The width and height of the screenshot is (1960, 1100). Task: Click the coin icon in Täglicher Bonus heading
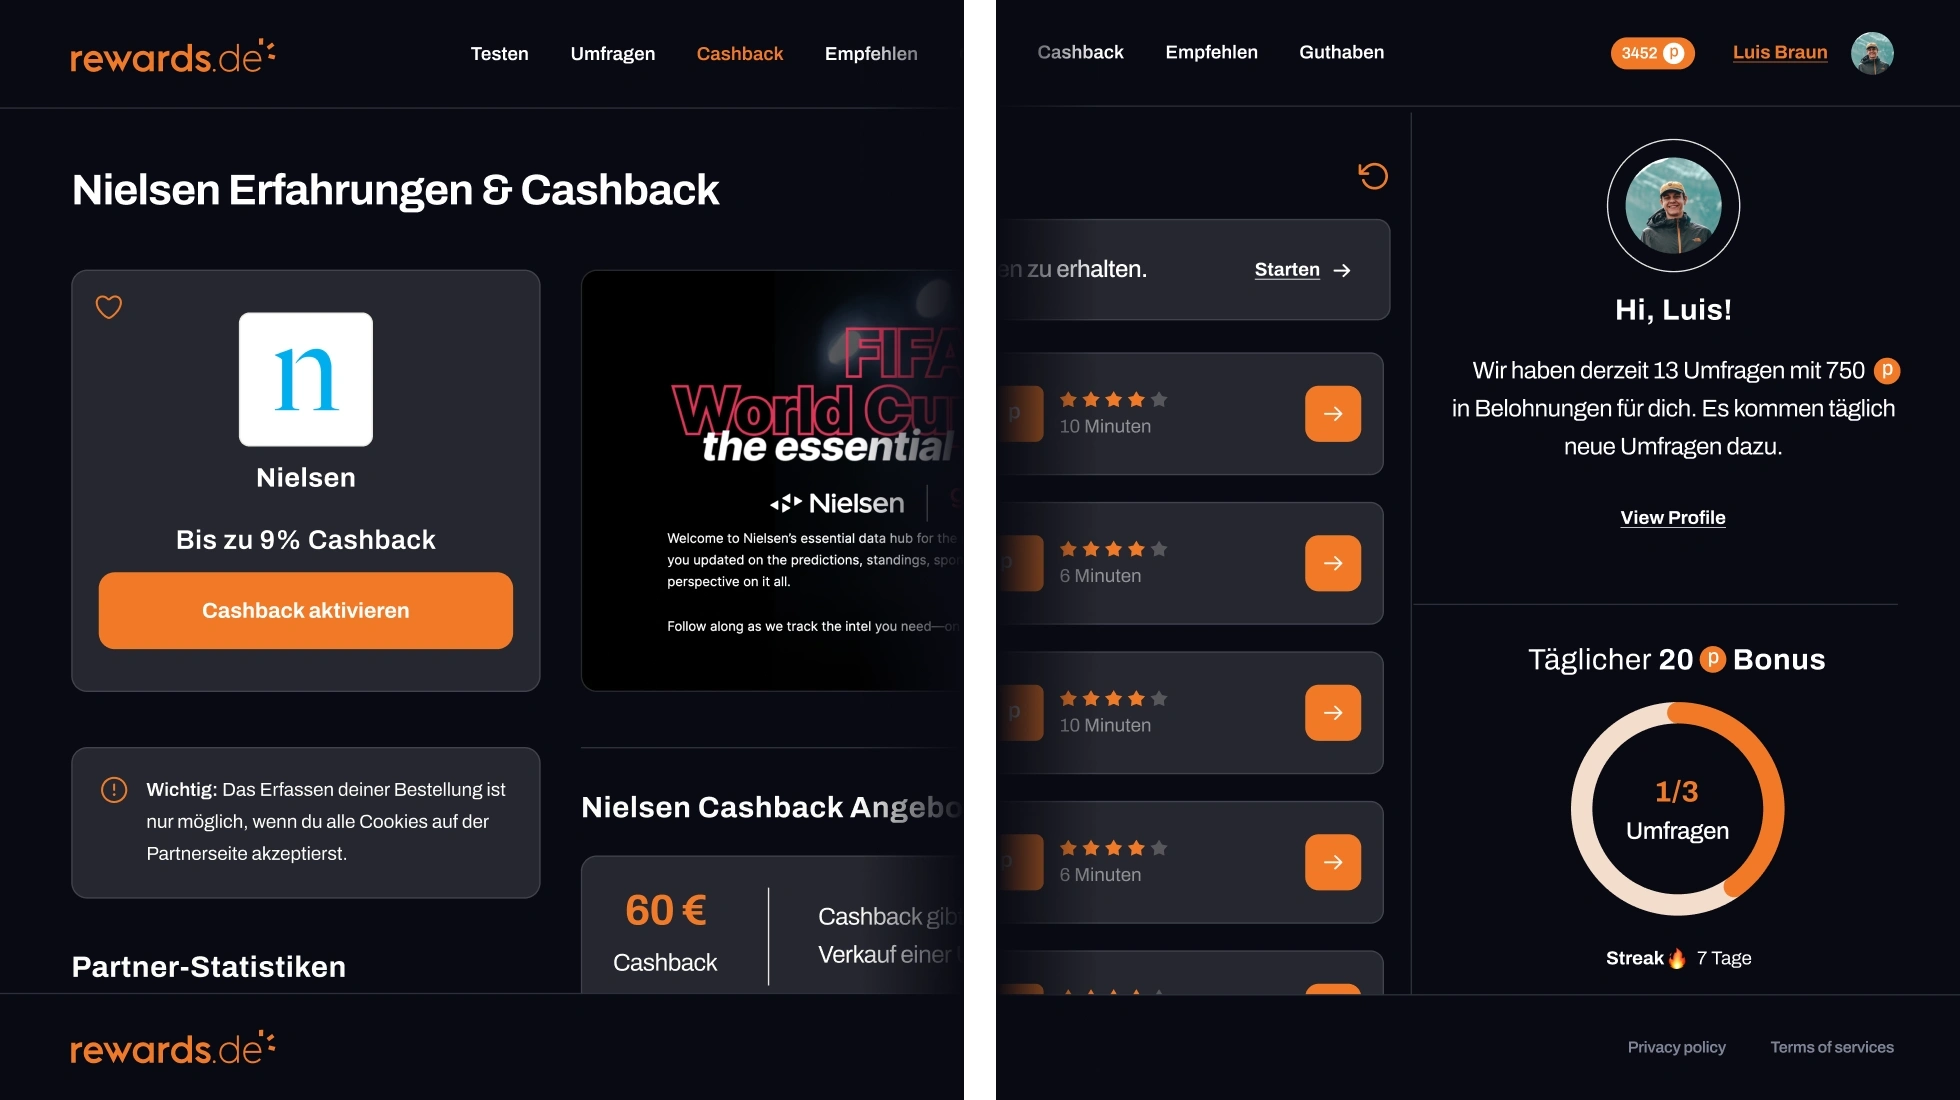point(1713,659)
